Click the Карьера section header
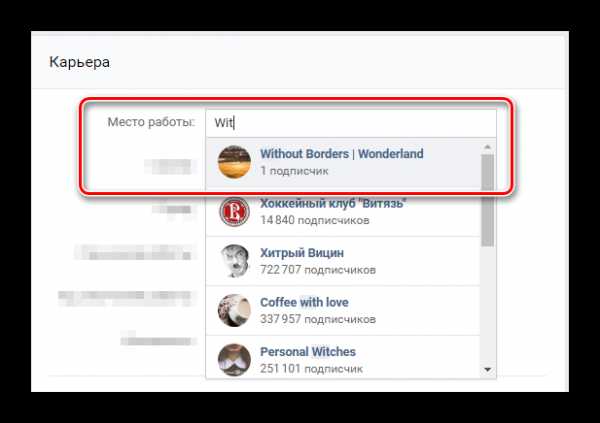Image resolution: width=600 pixels, height=423 pixels. 80,62
